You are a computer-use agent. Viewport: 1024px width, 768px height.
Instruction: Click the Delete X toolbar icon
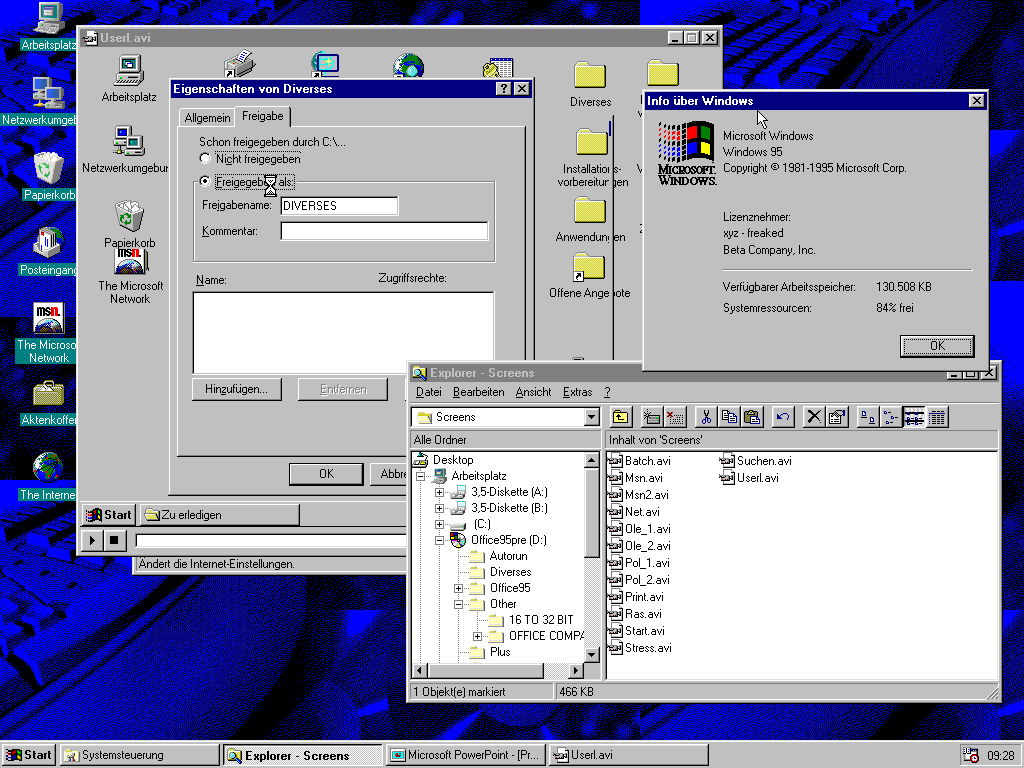814,417
